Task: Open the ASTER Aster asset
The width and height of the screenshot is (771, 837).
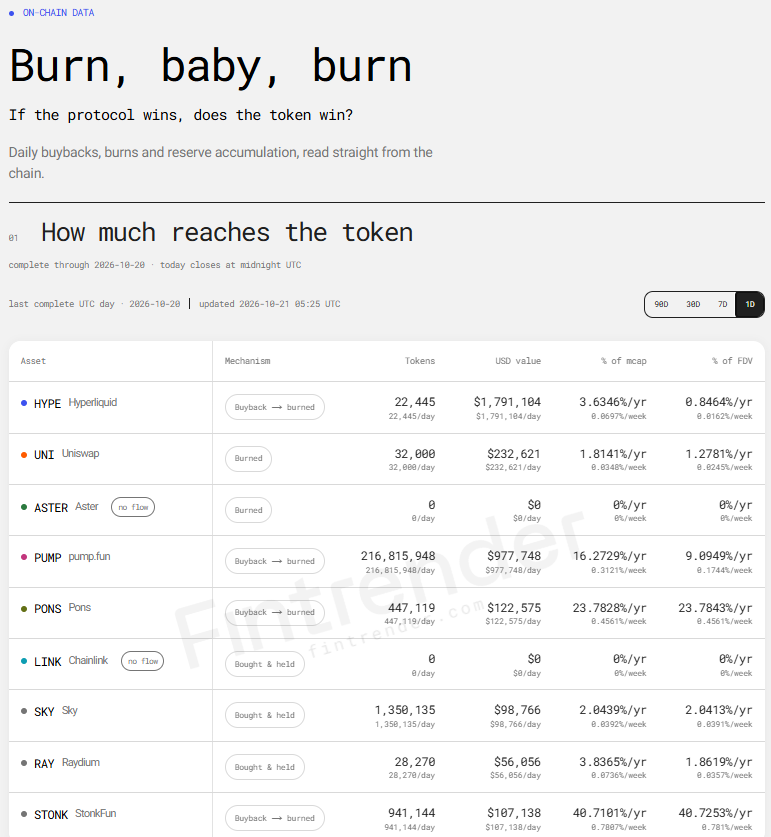Action: [66, 507]
